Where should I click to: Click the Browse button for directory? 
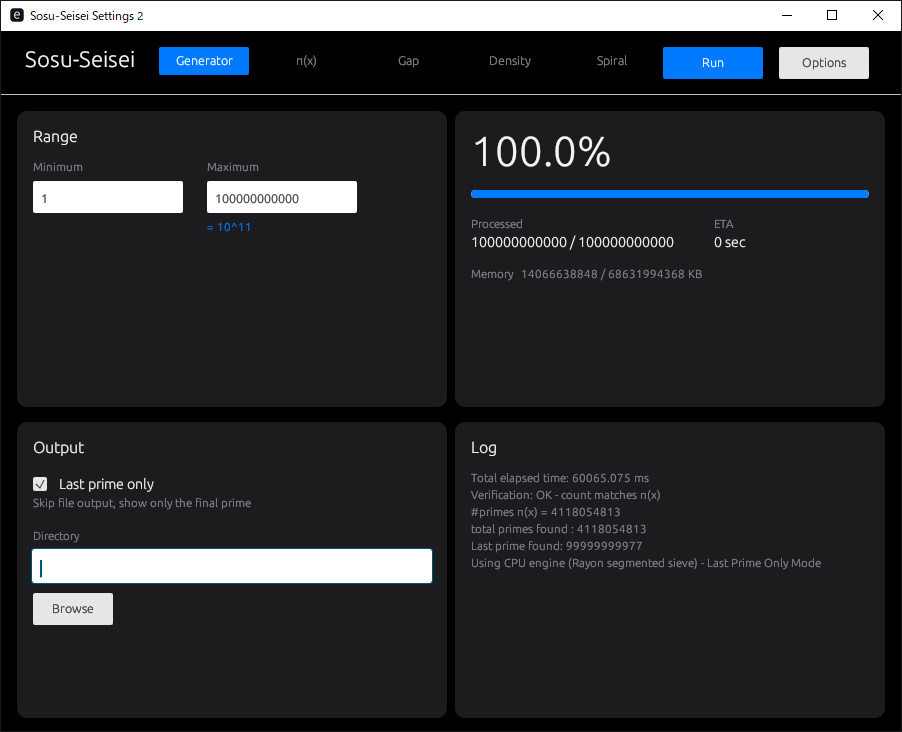(x=73, y=609)
